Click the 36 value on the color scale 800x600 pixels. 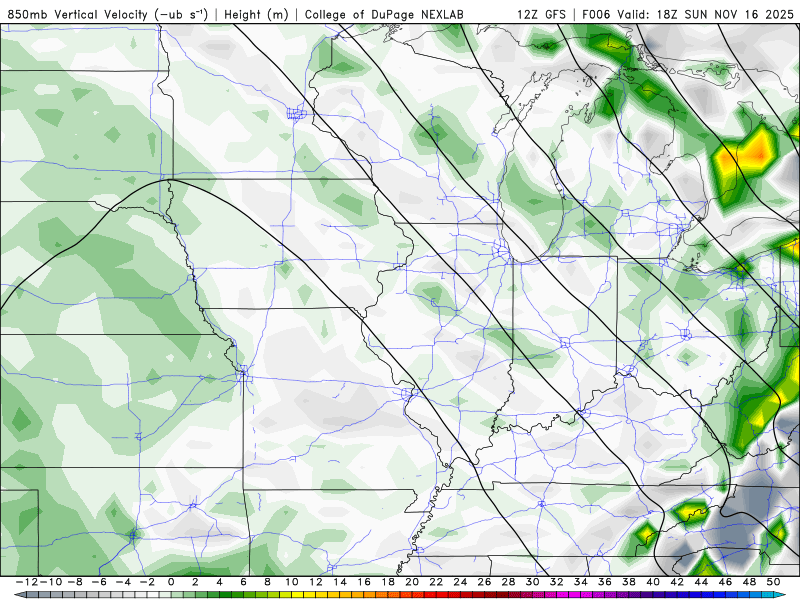[605, 582]
